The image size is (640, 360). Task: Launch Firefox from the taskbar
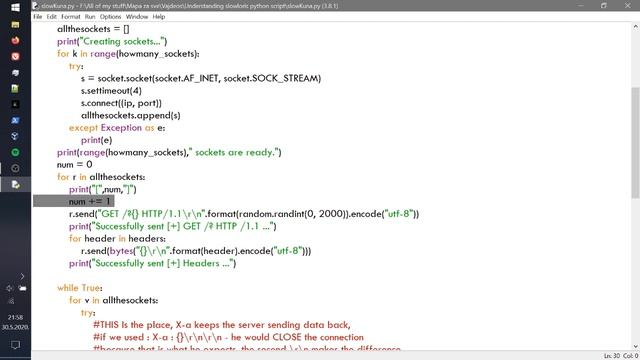click(15, 40)
